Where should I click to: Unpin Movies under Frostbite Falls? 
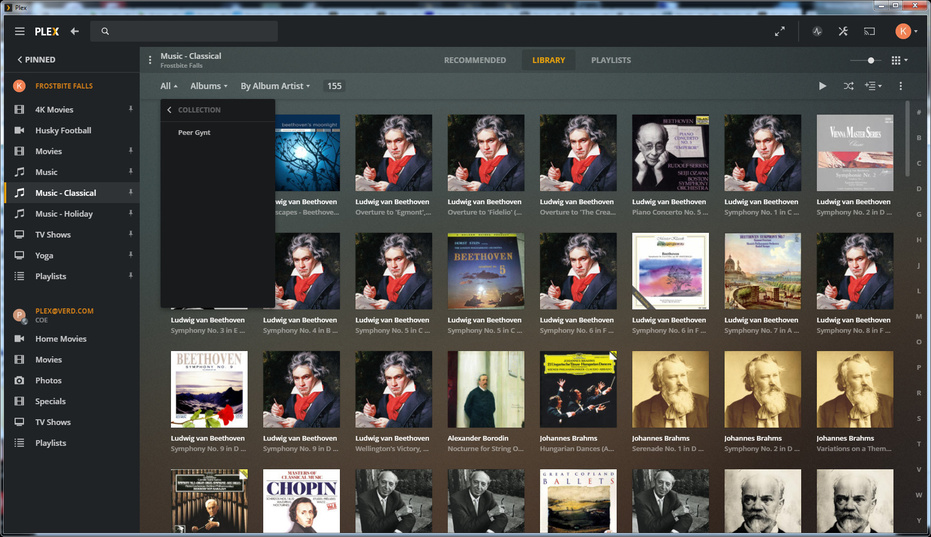click(x=131, y=151)
